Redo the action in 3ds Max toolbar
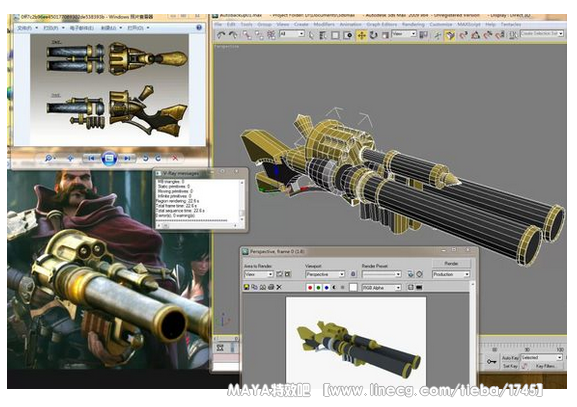 233,35
